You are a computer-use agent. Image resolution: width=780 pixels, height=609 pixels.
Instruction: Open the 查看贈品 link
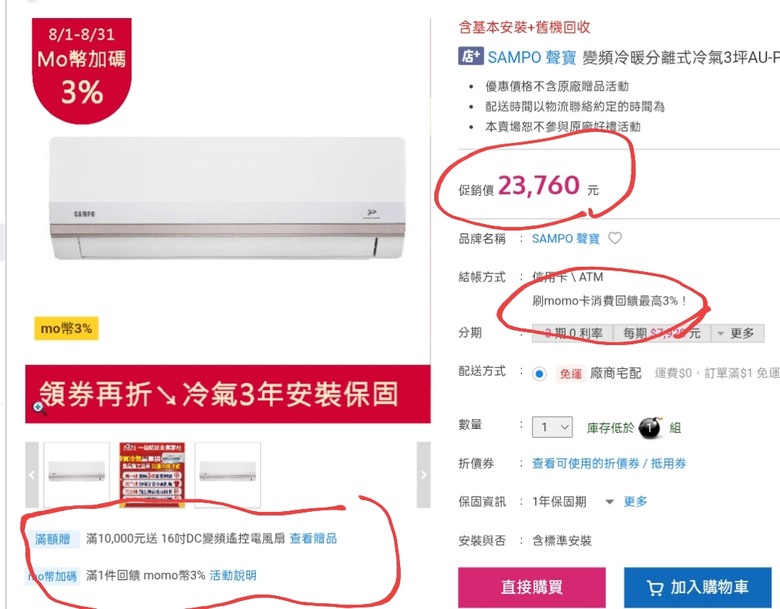click(x=313, y=538)
